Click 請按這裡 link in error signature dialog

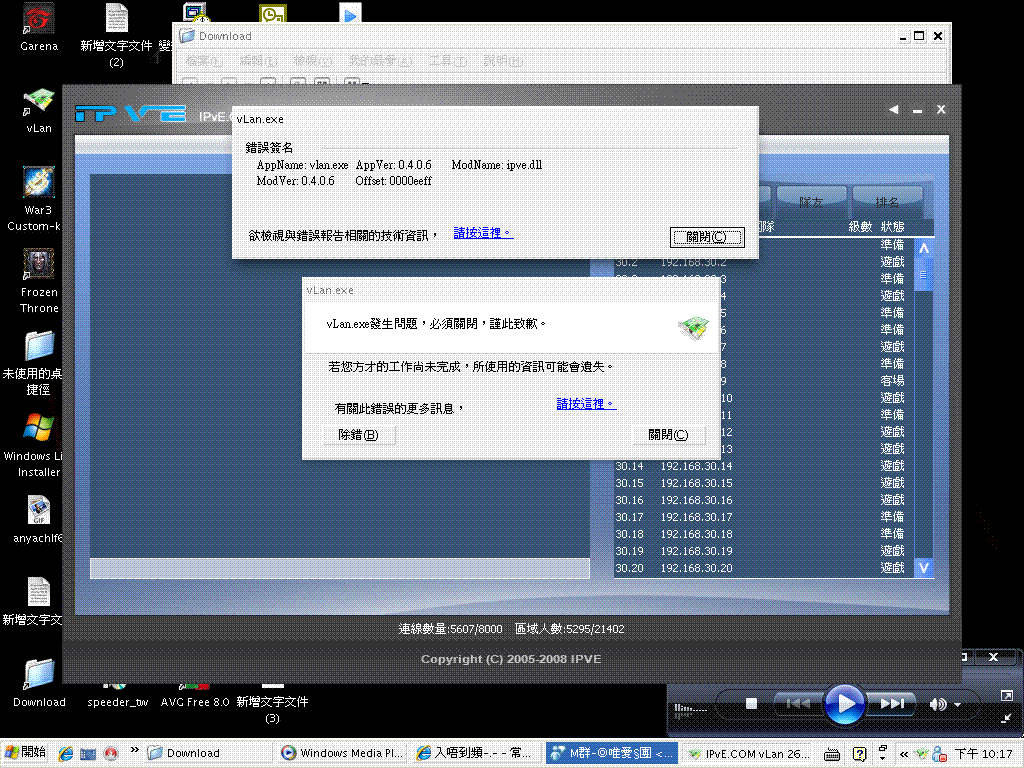tap(483, 233)
